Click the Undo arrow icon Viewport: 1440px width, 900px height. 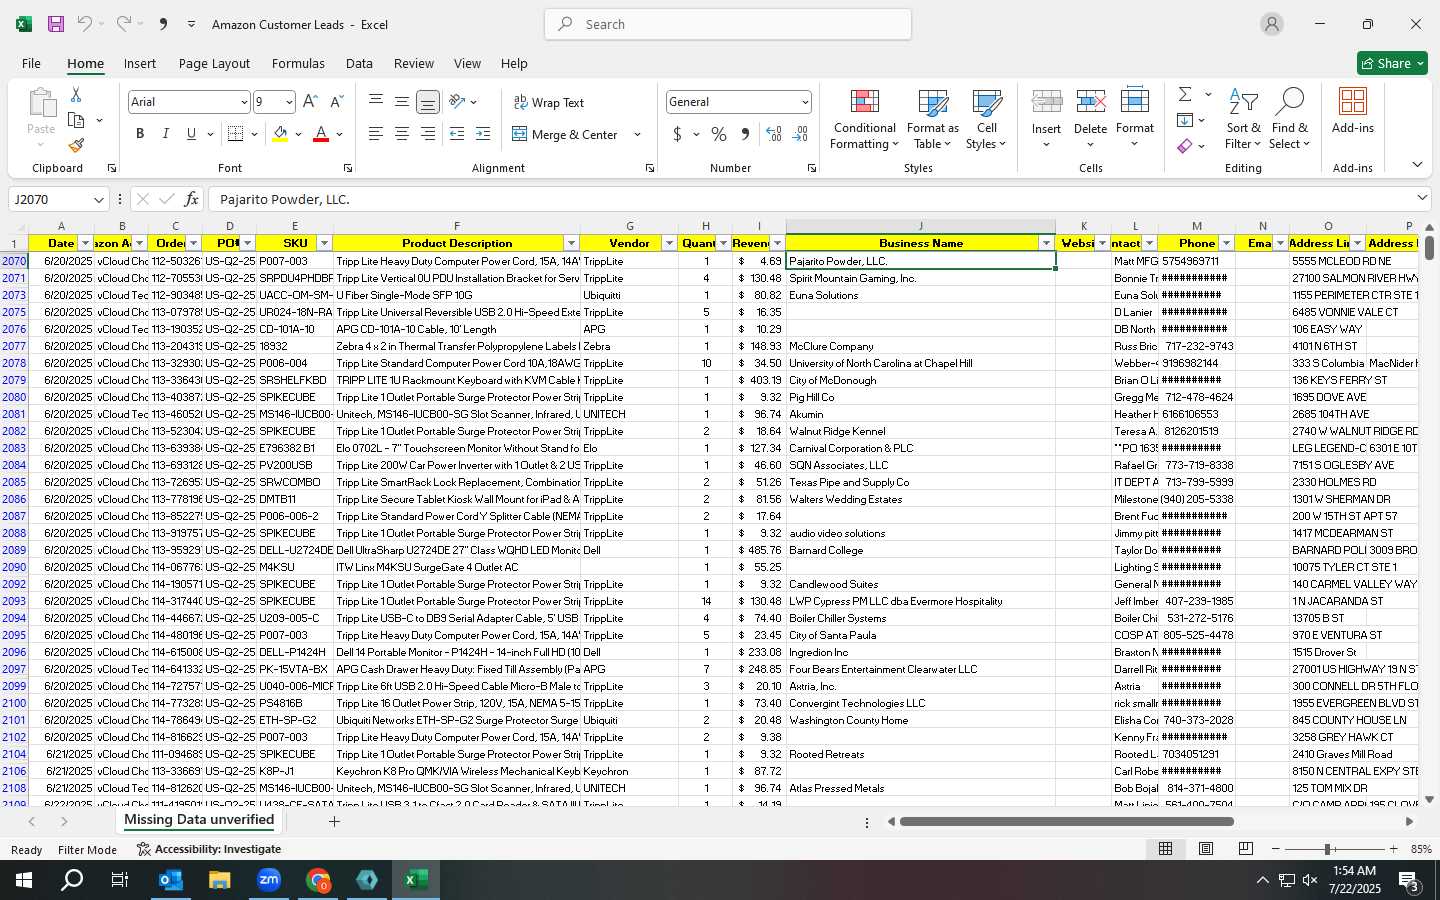pyautogui.click(x=85, y=24)
